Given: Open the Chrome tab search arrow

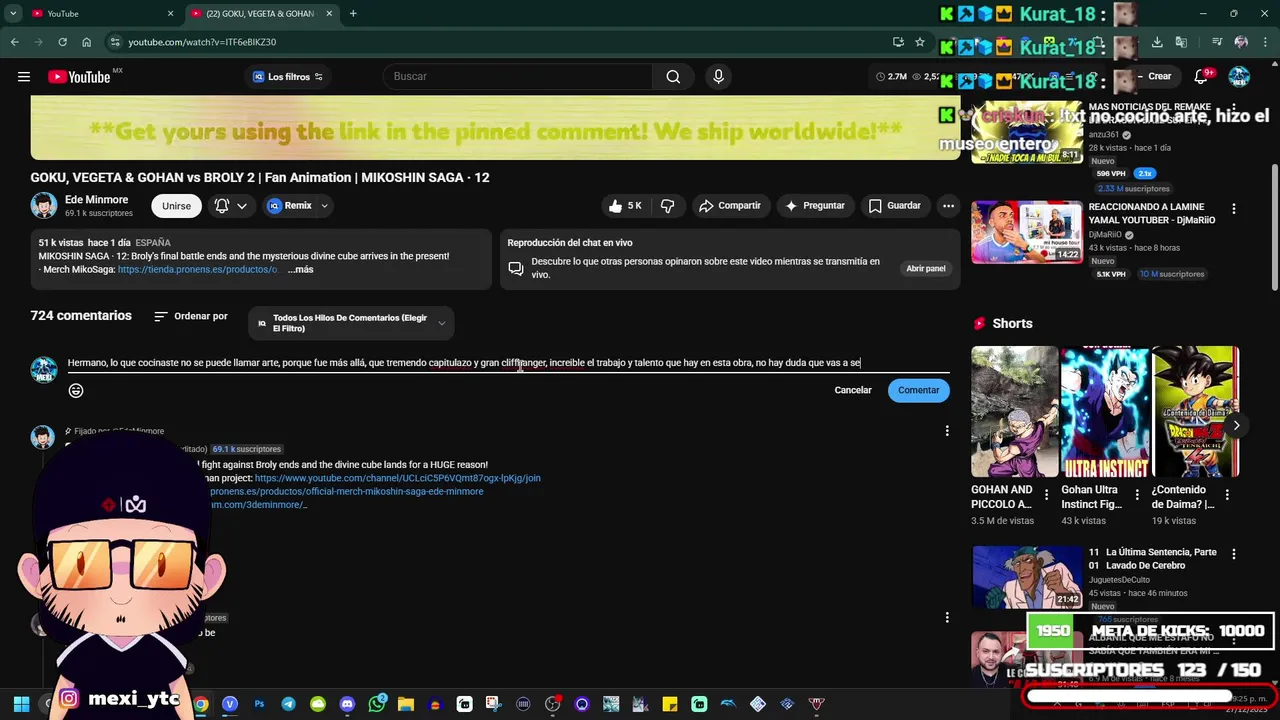Looking at the screenshot, I should [12, 13].
